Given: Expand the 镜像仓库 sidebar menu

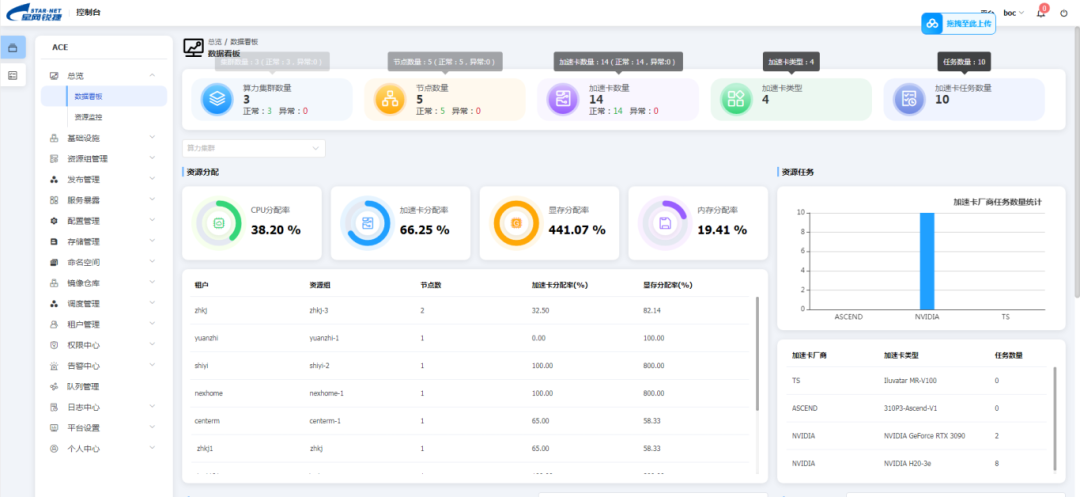Looking at the screenshot, I should (100, 283).
